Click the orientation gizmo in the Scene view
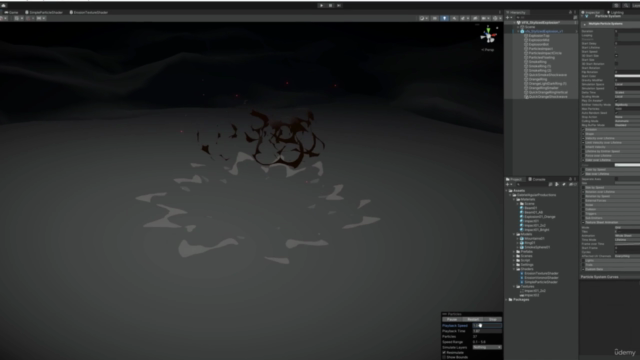The height and width of the screenshot is (360, 640). pyautogui.click(x=488, y=36)
